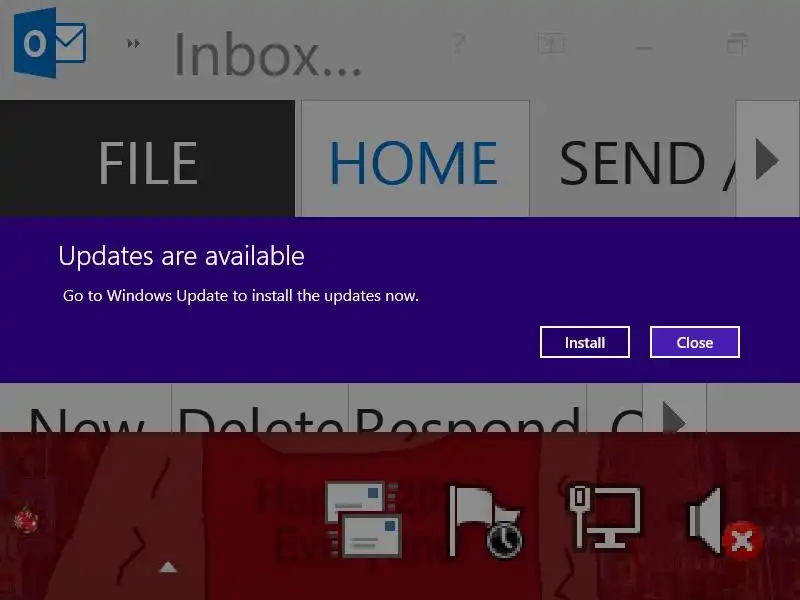Open the Respond ribbon group
Image resolution: width=800 pixels, height=600 pixels.
point(467,408)
